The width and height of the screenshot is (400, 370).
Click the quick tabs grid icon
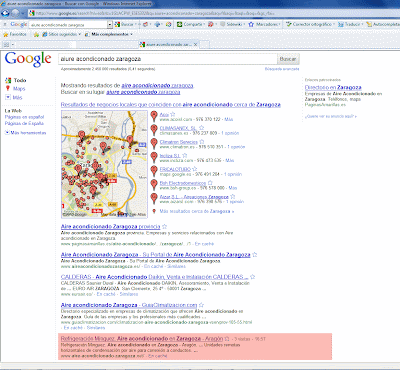(6, 44)
